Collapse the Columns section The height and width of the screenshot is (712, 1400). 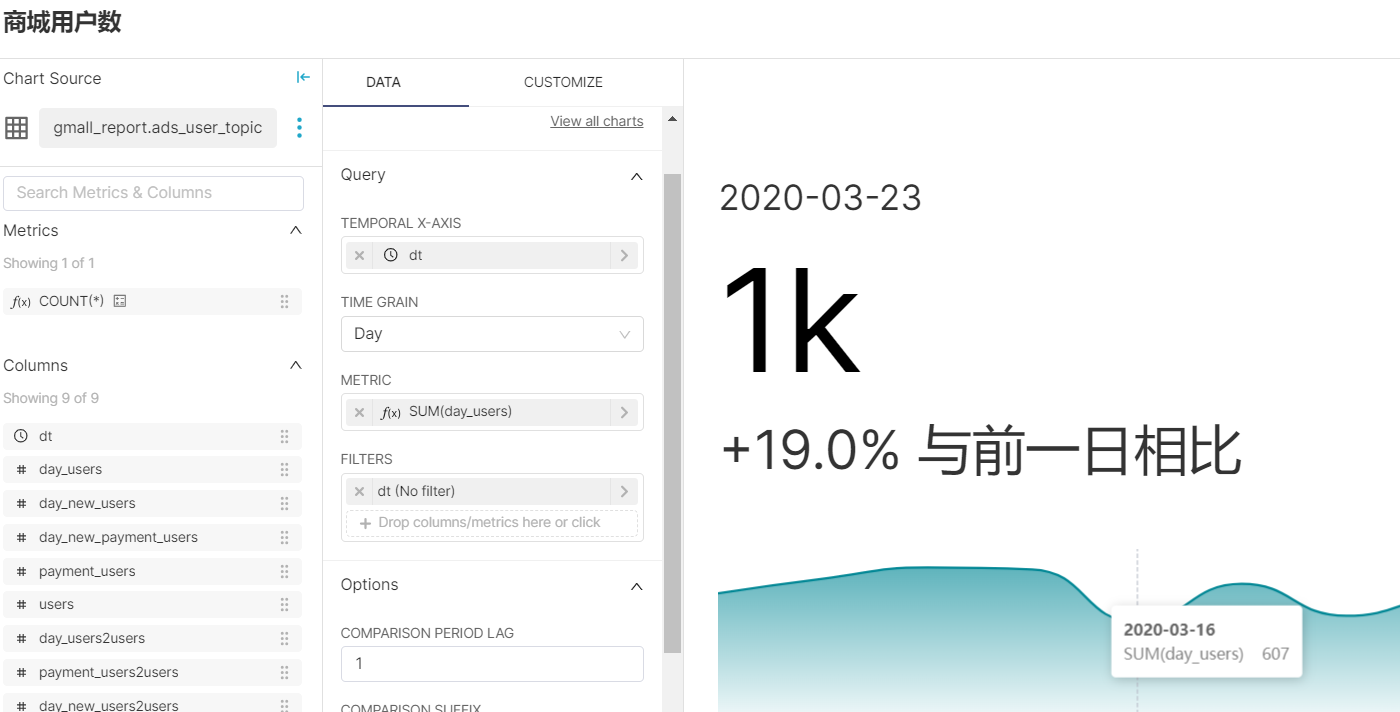295,365
